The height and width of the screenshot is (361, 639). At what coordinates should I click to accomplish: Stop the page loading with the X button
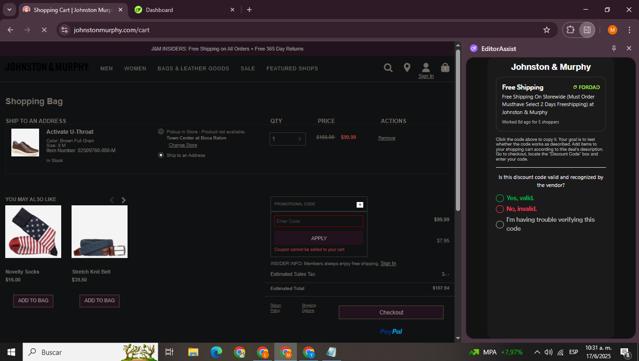pyautogui.click(x=44, y=30)
